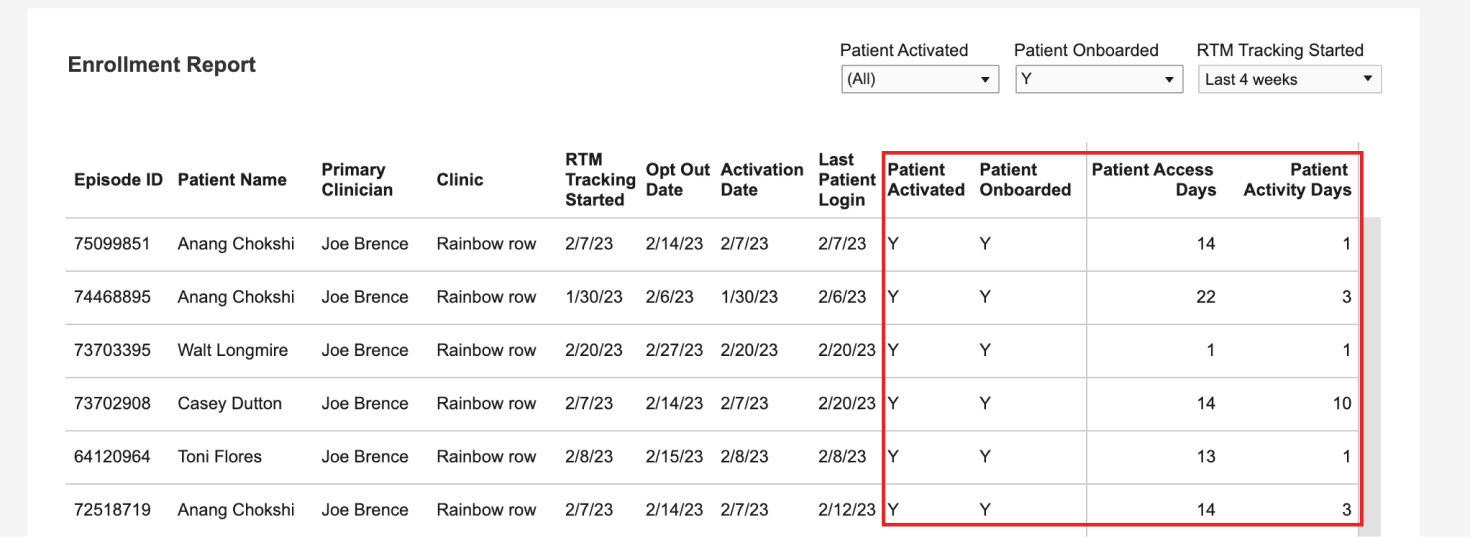
Task: Click patient name Walt Longmire
Action: pyautogui.click(x=232, y=350)
